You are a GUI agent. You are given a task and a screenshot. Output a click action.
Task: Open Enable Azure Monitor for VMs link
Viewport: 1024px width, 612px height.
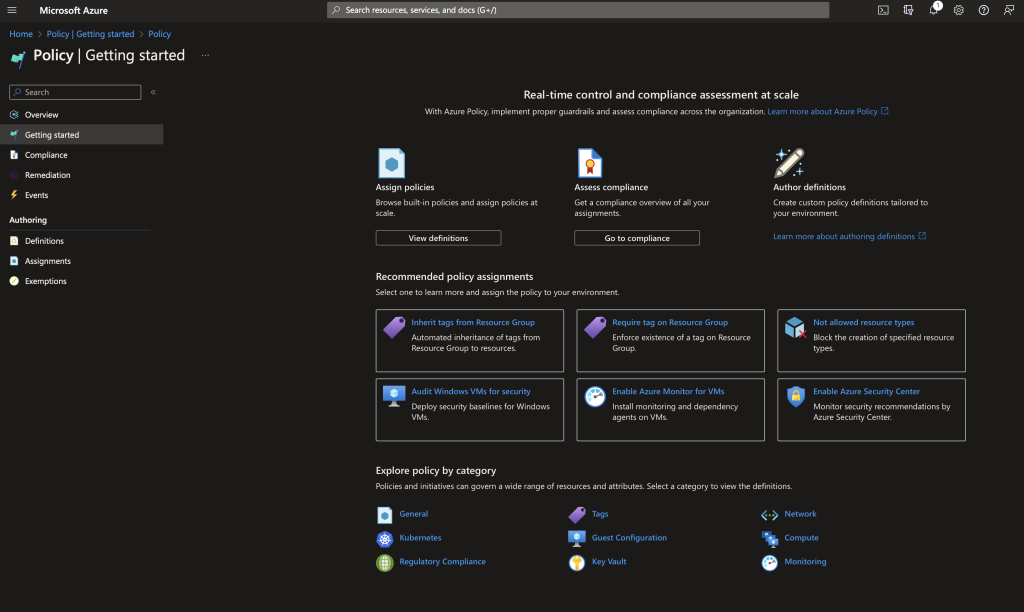pyautogui.click(x=668, y=391)
